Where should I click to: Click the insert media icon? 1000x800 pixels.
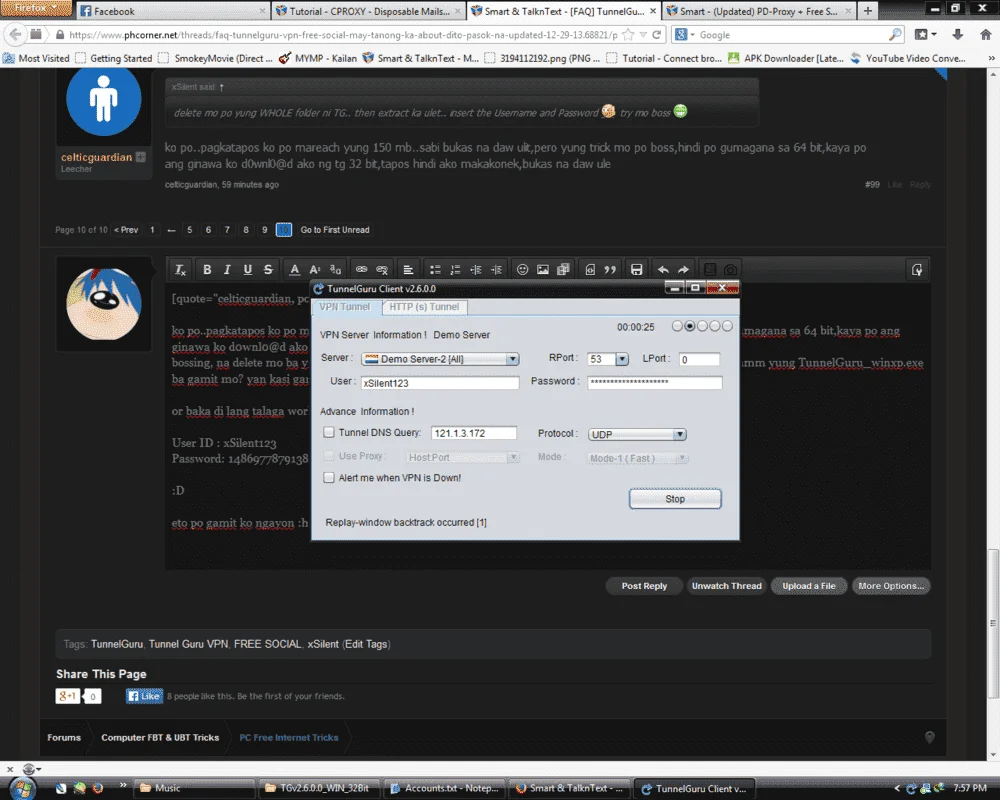coord(563,270)
